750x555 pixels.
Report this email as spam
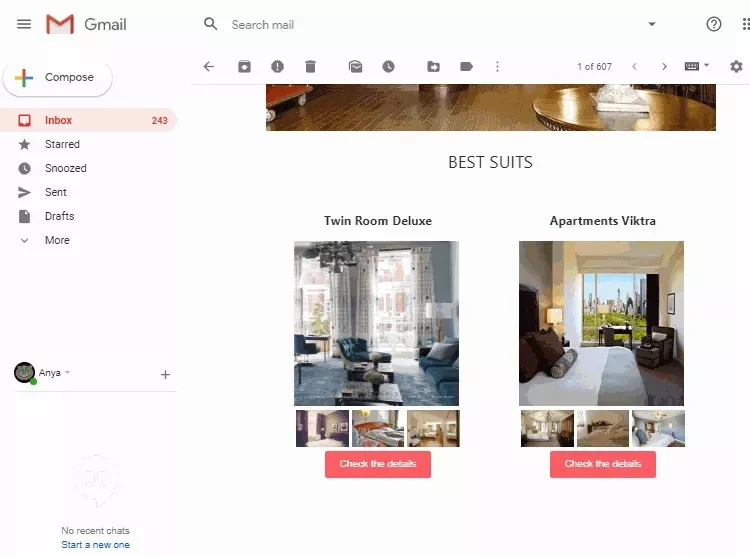coord(277,67)
